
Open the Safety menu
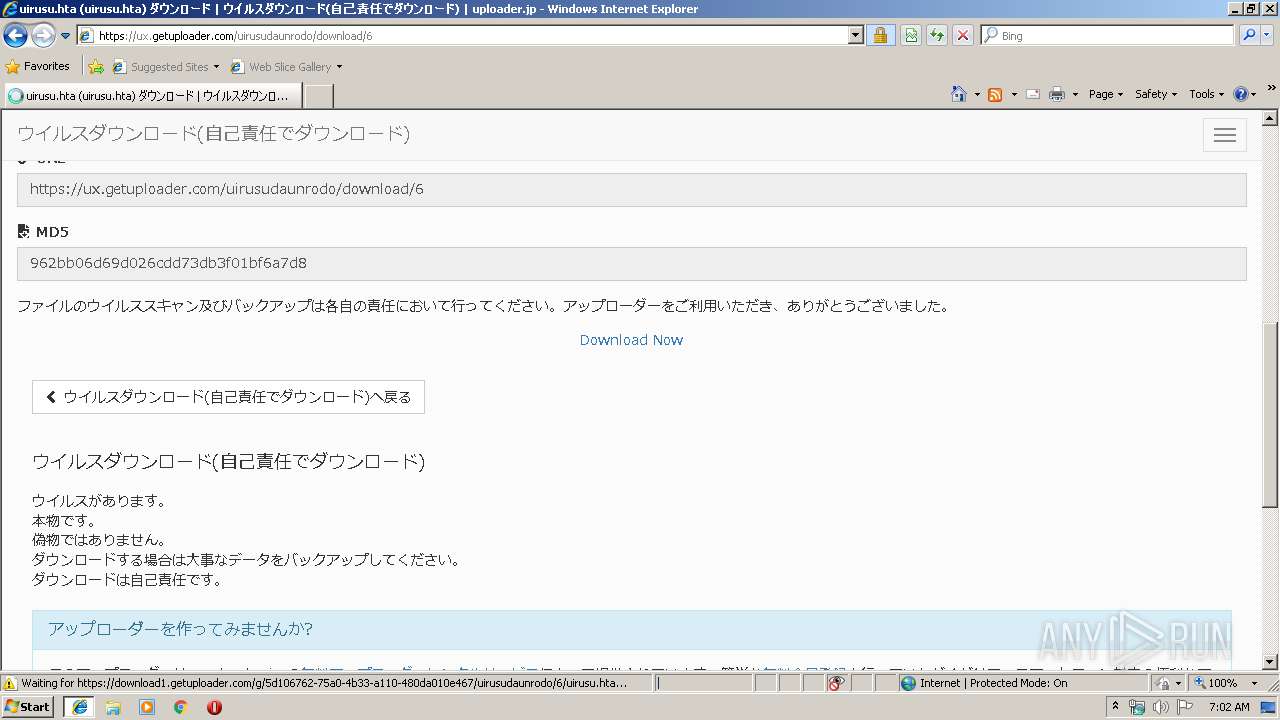(x=1156, y=94)
